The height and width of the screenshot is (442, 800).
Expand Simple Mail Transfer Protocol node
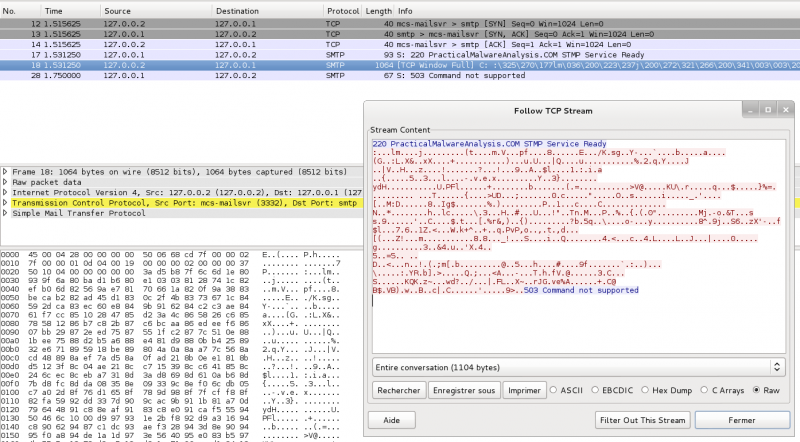point(5,212)
